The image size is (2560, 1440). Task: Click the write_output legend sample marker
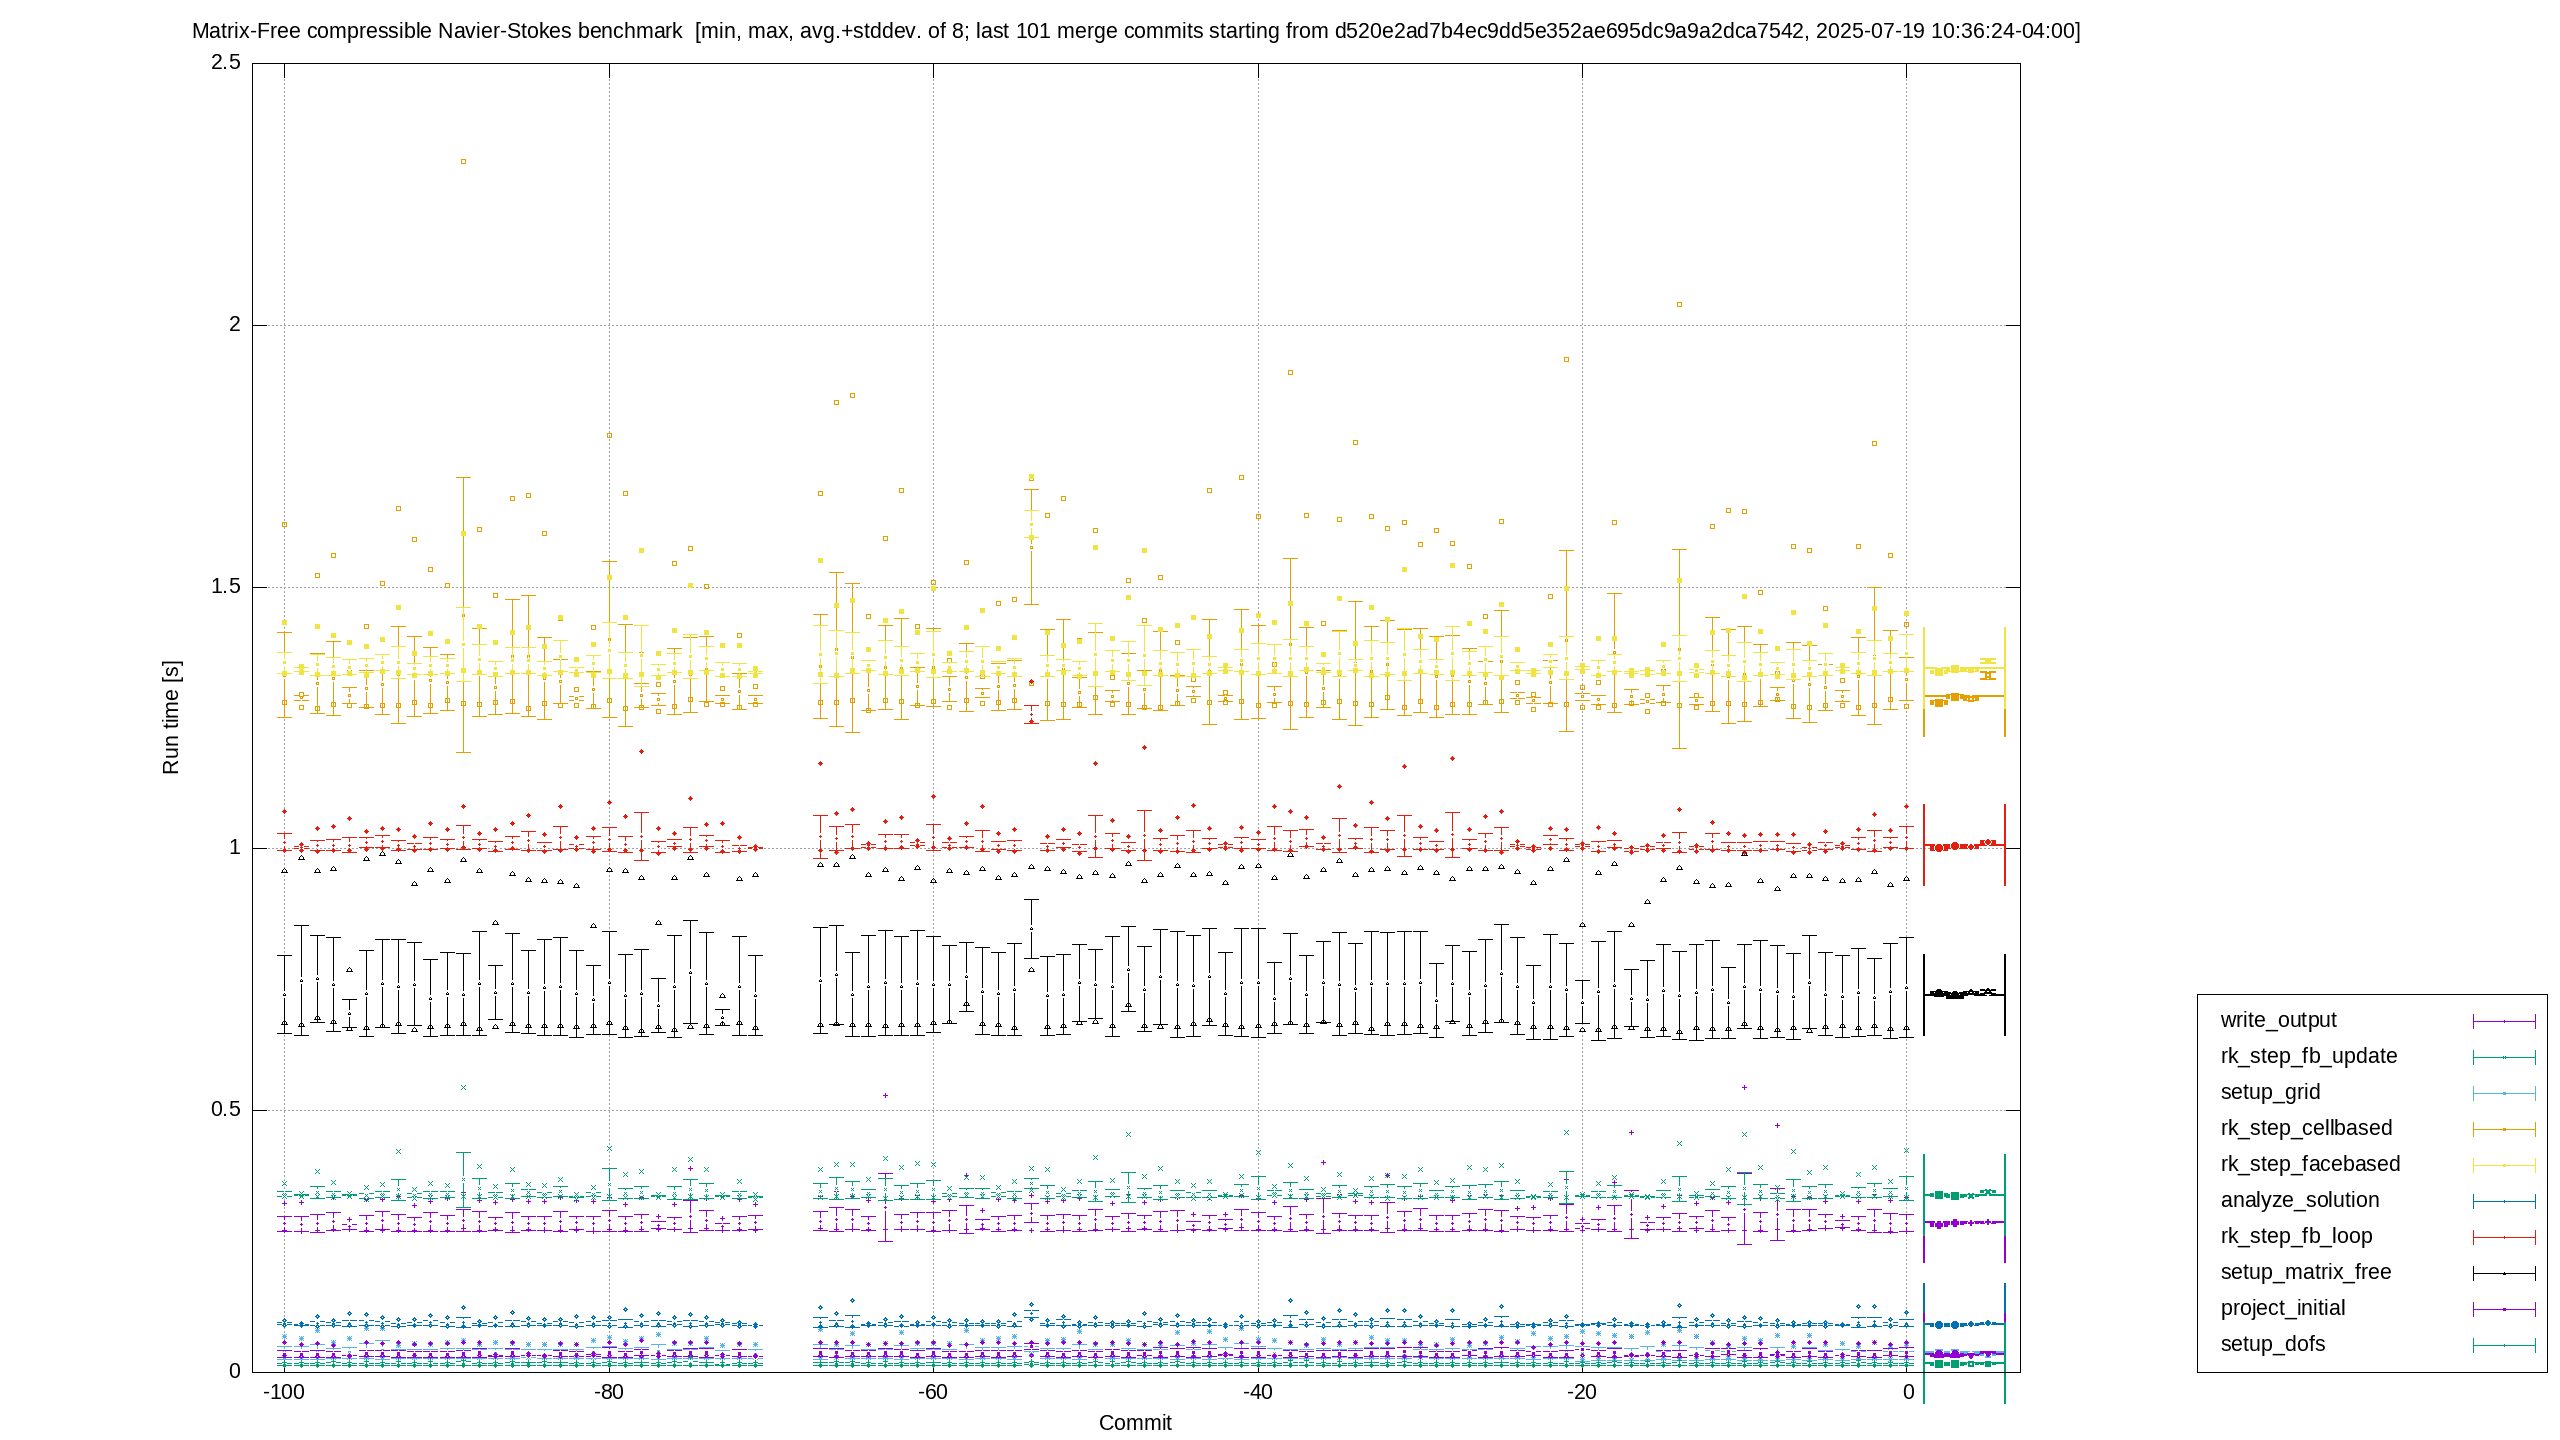click(2504, 1021)
